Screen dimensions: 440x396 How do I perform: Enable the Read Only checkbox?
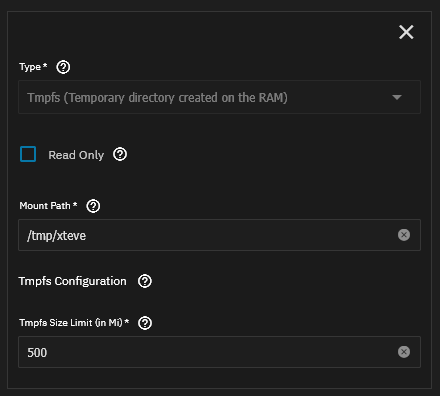[x=28, y=154]
